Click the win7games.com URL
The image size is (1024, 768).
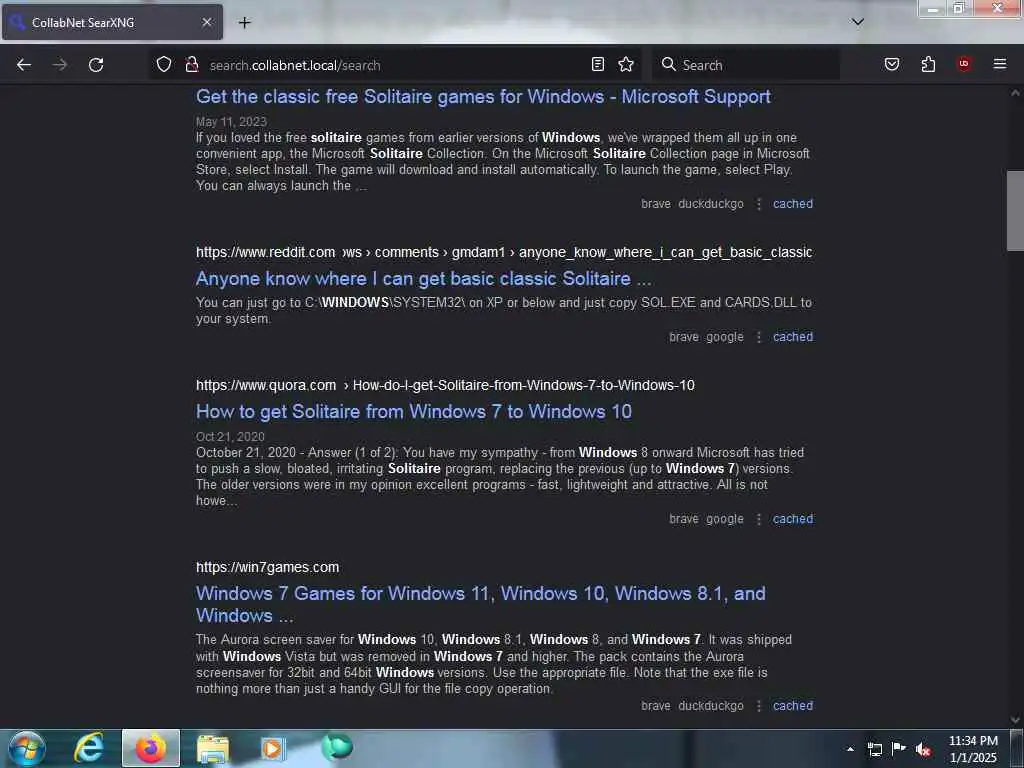(x=267, y=568)
